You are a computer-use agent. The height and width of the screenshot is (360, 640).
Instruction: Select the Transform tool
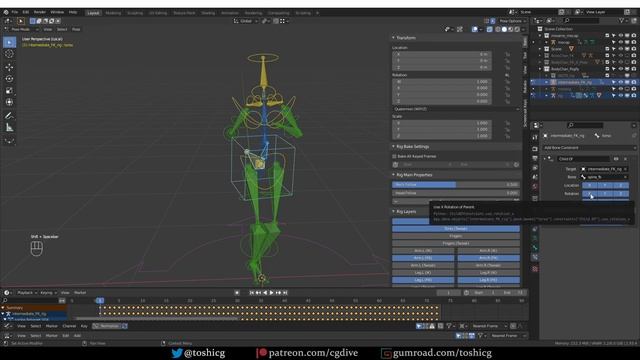coord(9,102)
